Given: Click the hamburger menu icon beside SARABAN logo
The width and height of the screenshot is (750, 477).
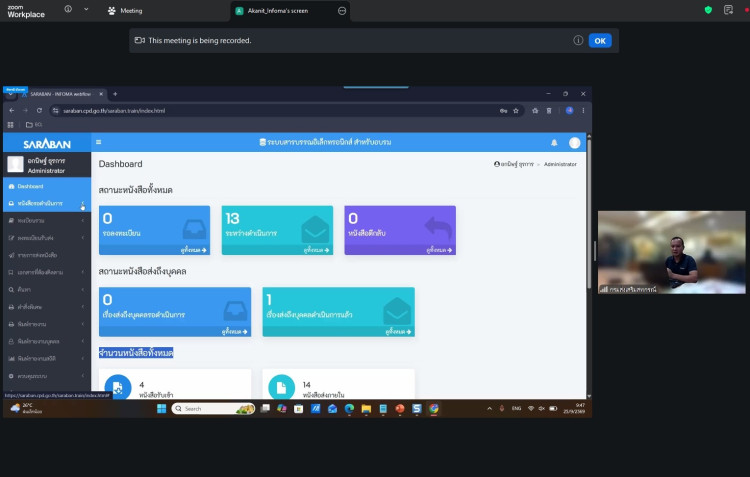Looking at the screenshot, I should tap(99, 142).
